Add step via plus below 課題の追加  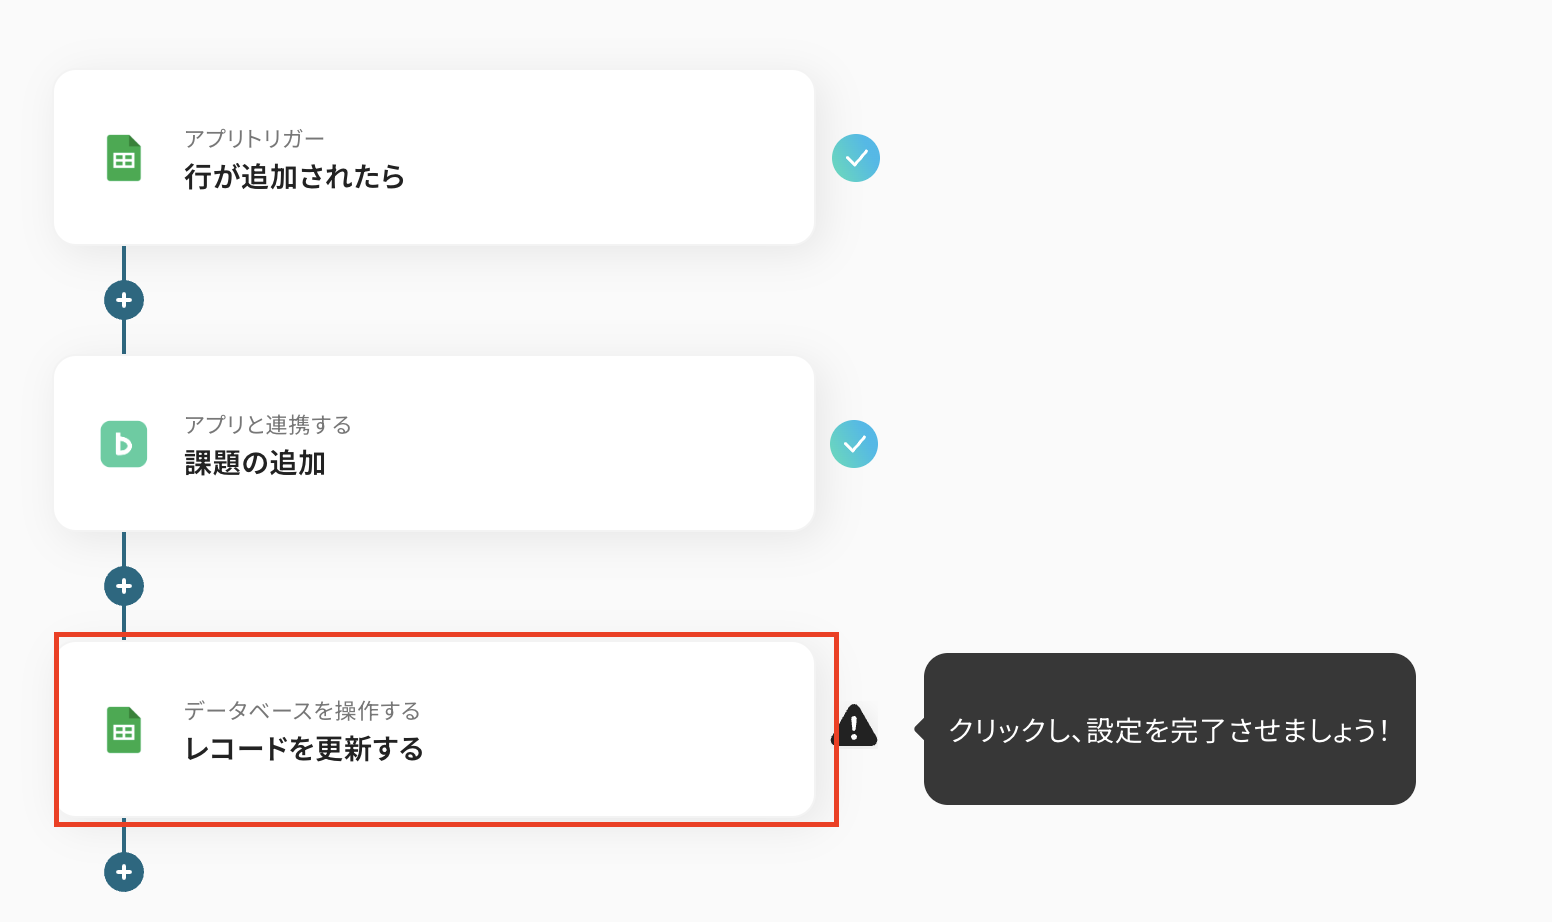pyautogui.click(x=124, y=586)
